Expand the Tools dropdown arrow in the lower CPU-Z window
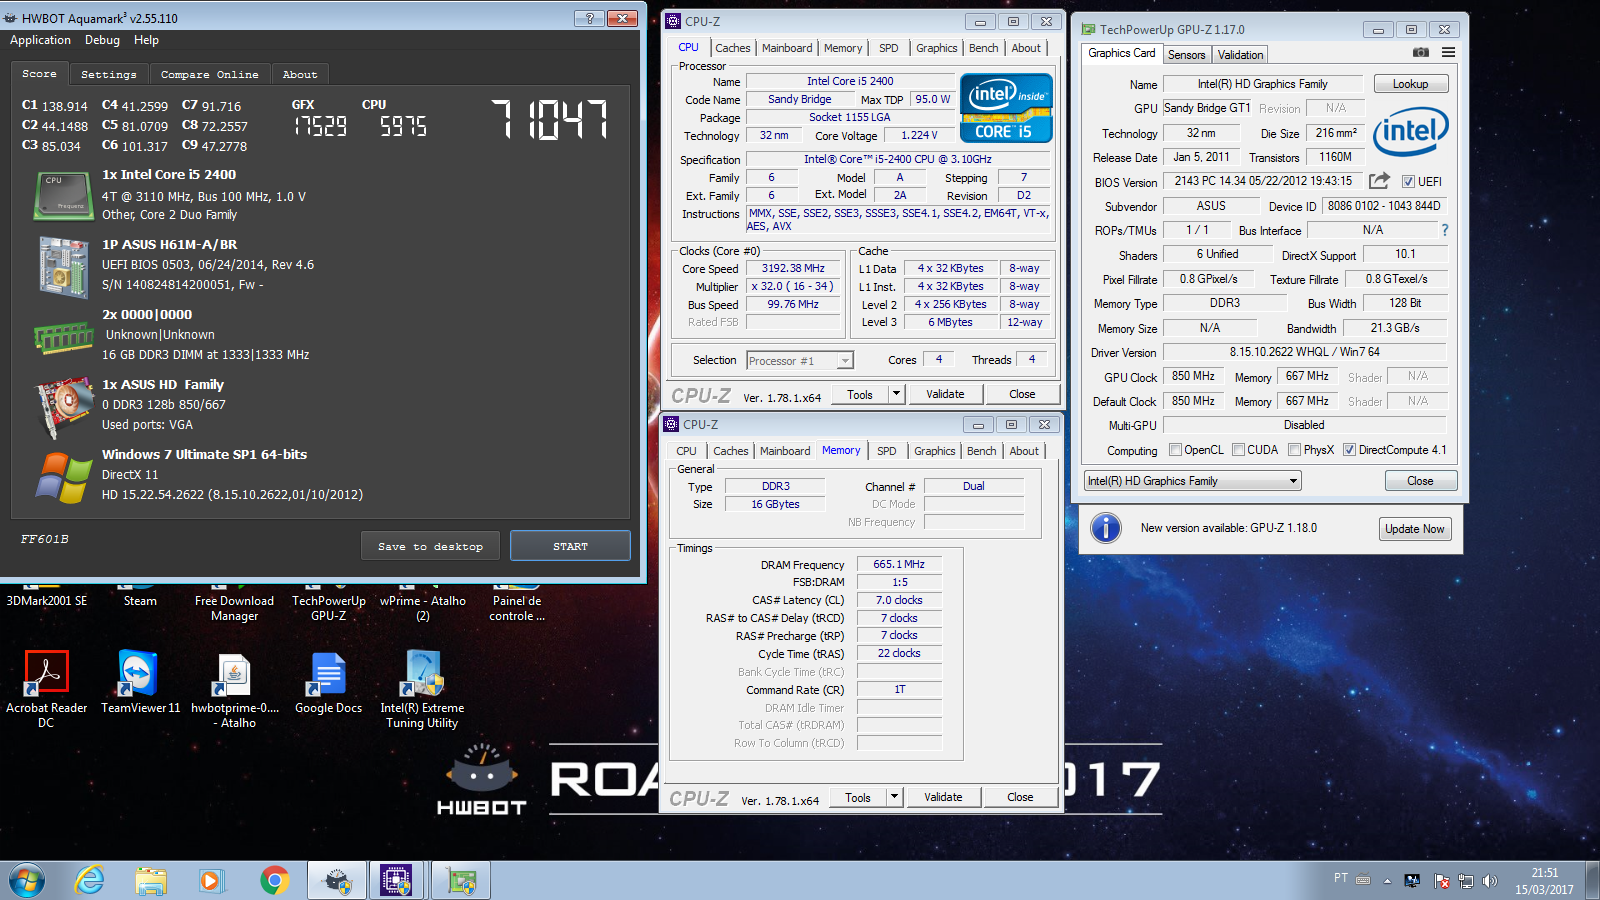 pyautogui.click(x=894, y=797)
